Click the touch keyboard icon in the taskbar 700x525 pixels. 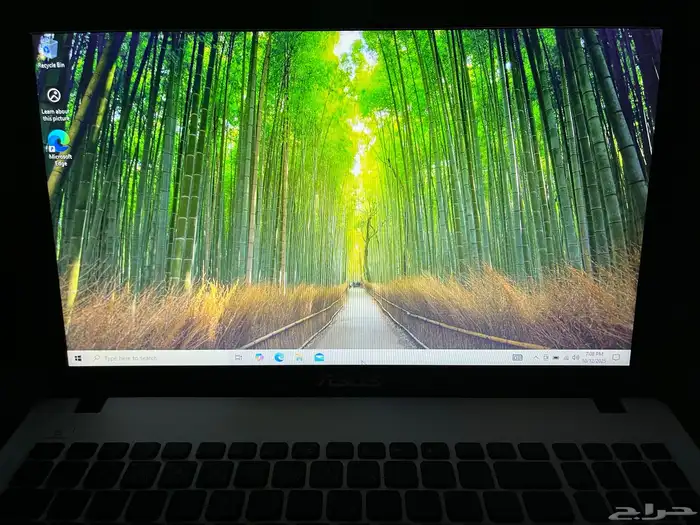point(517,358)
